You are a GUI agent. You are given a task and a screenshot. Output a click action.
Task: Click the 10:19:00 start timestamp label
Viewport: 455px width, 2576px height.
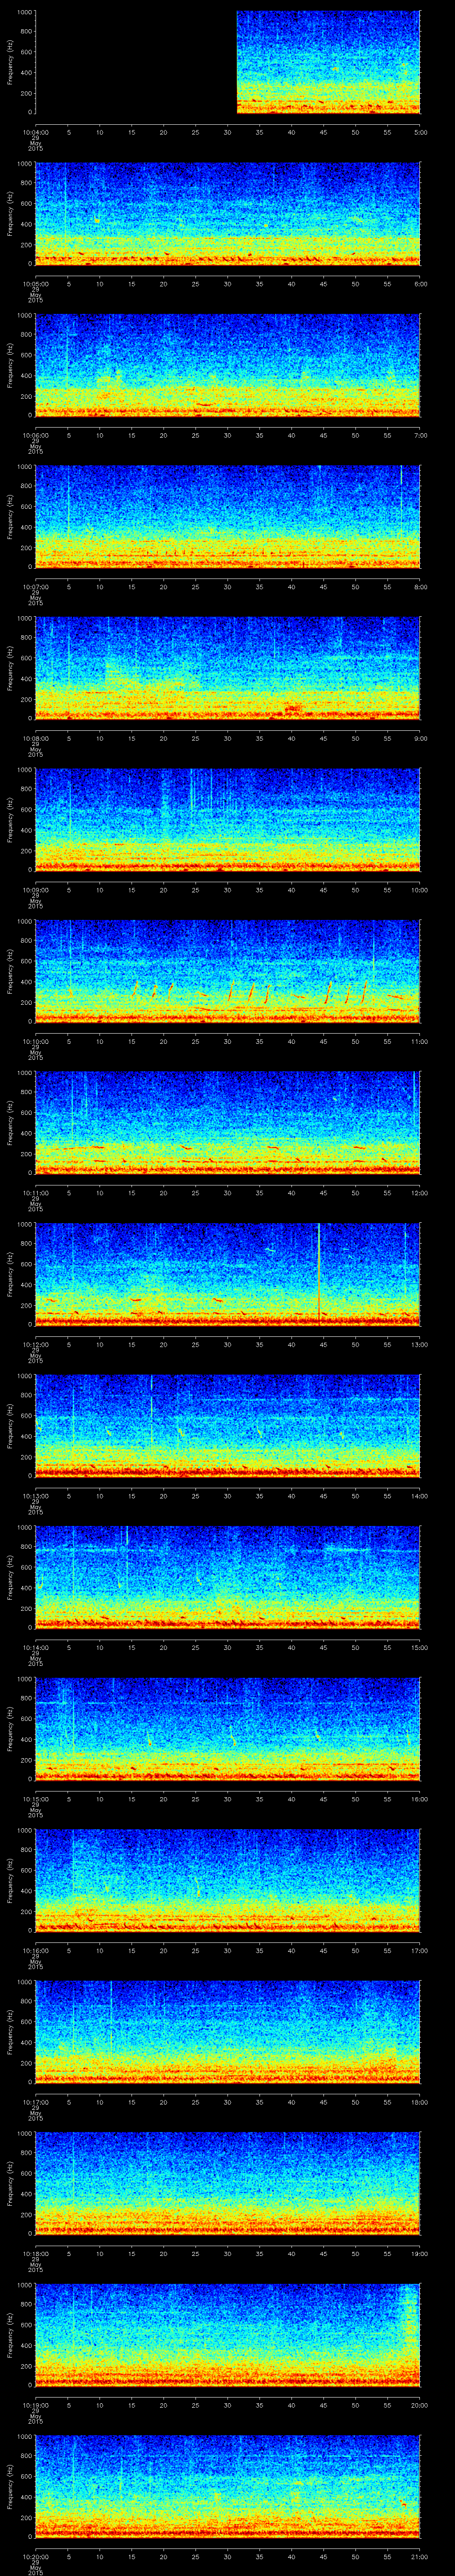click(35, 2405)
